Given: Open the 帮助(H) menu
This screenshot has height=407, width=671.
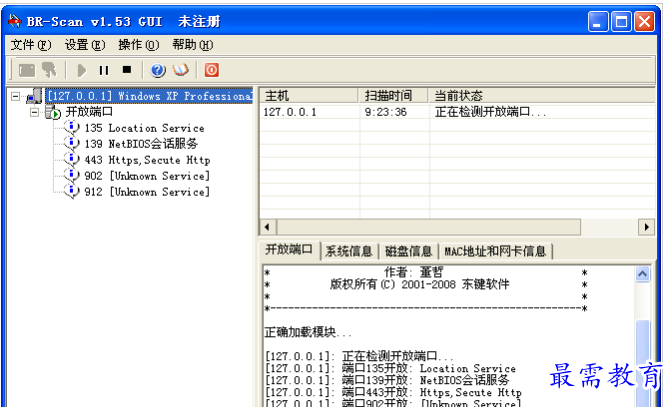Looking at the screenshot, I should coord(193,45).
